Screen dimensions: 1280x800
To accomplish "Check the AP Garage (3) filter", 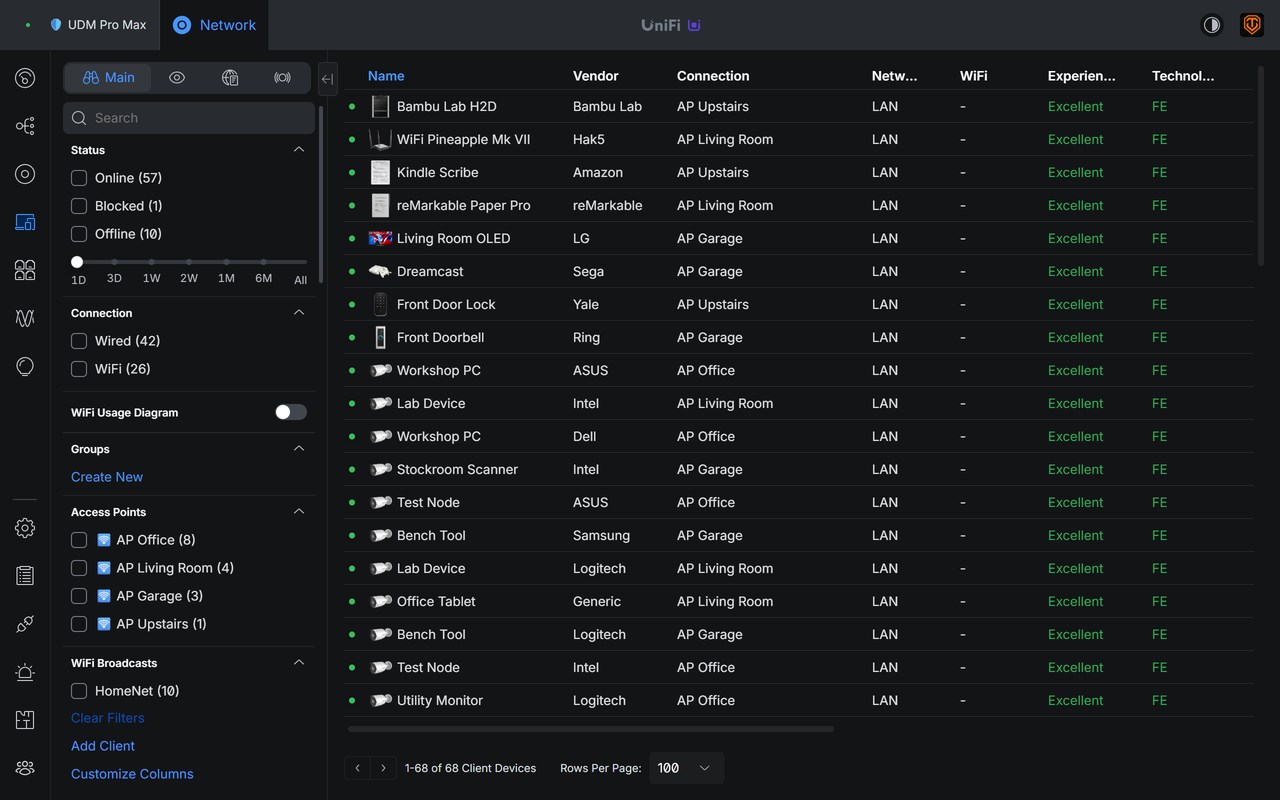I will click(x=79, y=596).
